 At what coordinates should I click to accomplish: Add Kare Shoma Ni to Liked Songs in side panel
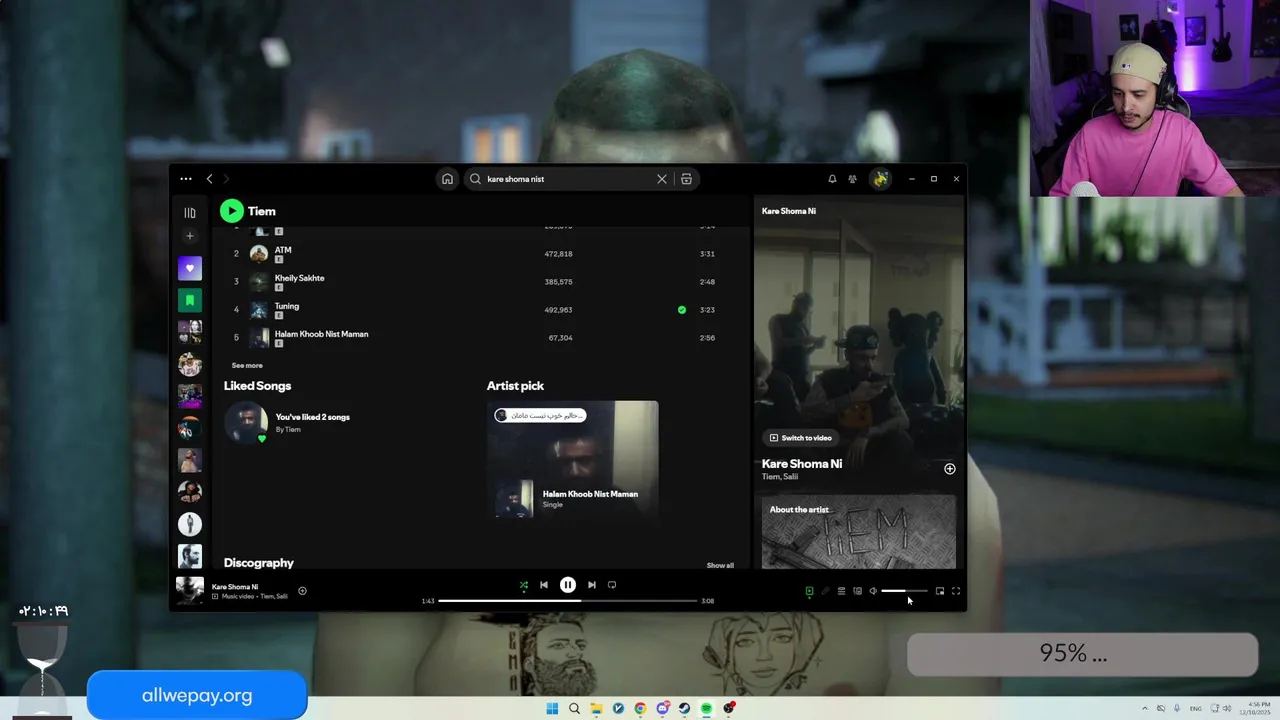click(x=950, y=469)
